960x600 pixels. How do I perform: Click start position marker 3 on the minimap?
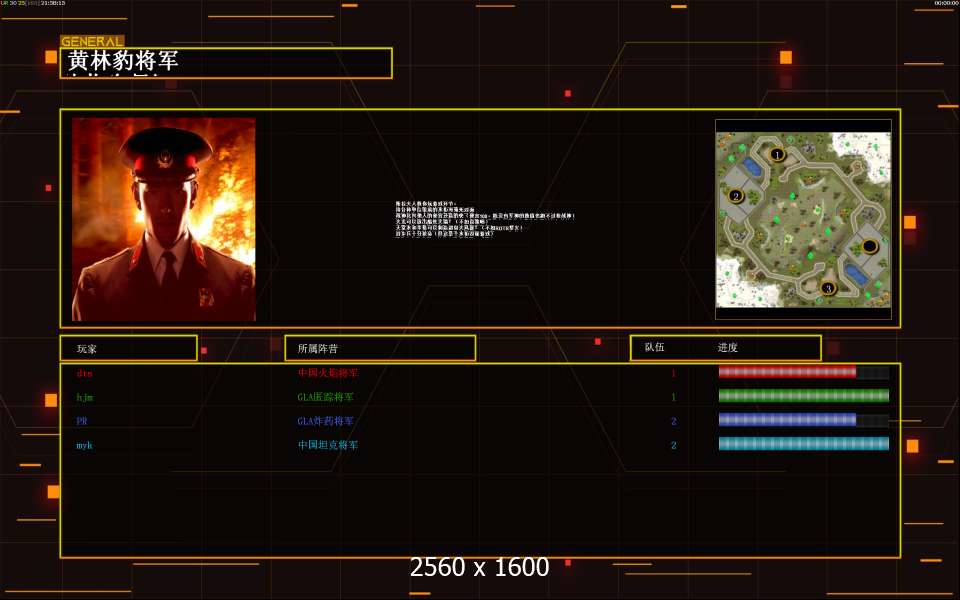click(828, 288)
